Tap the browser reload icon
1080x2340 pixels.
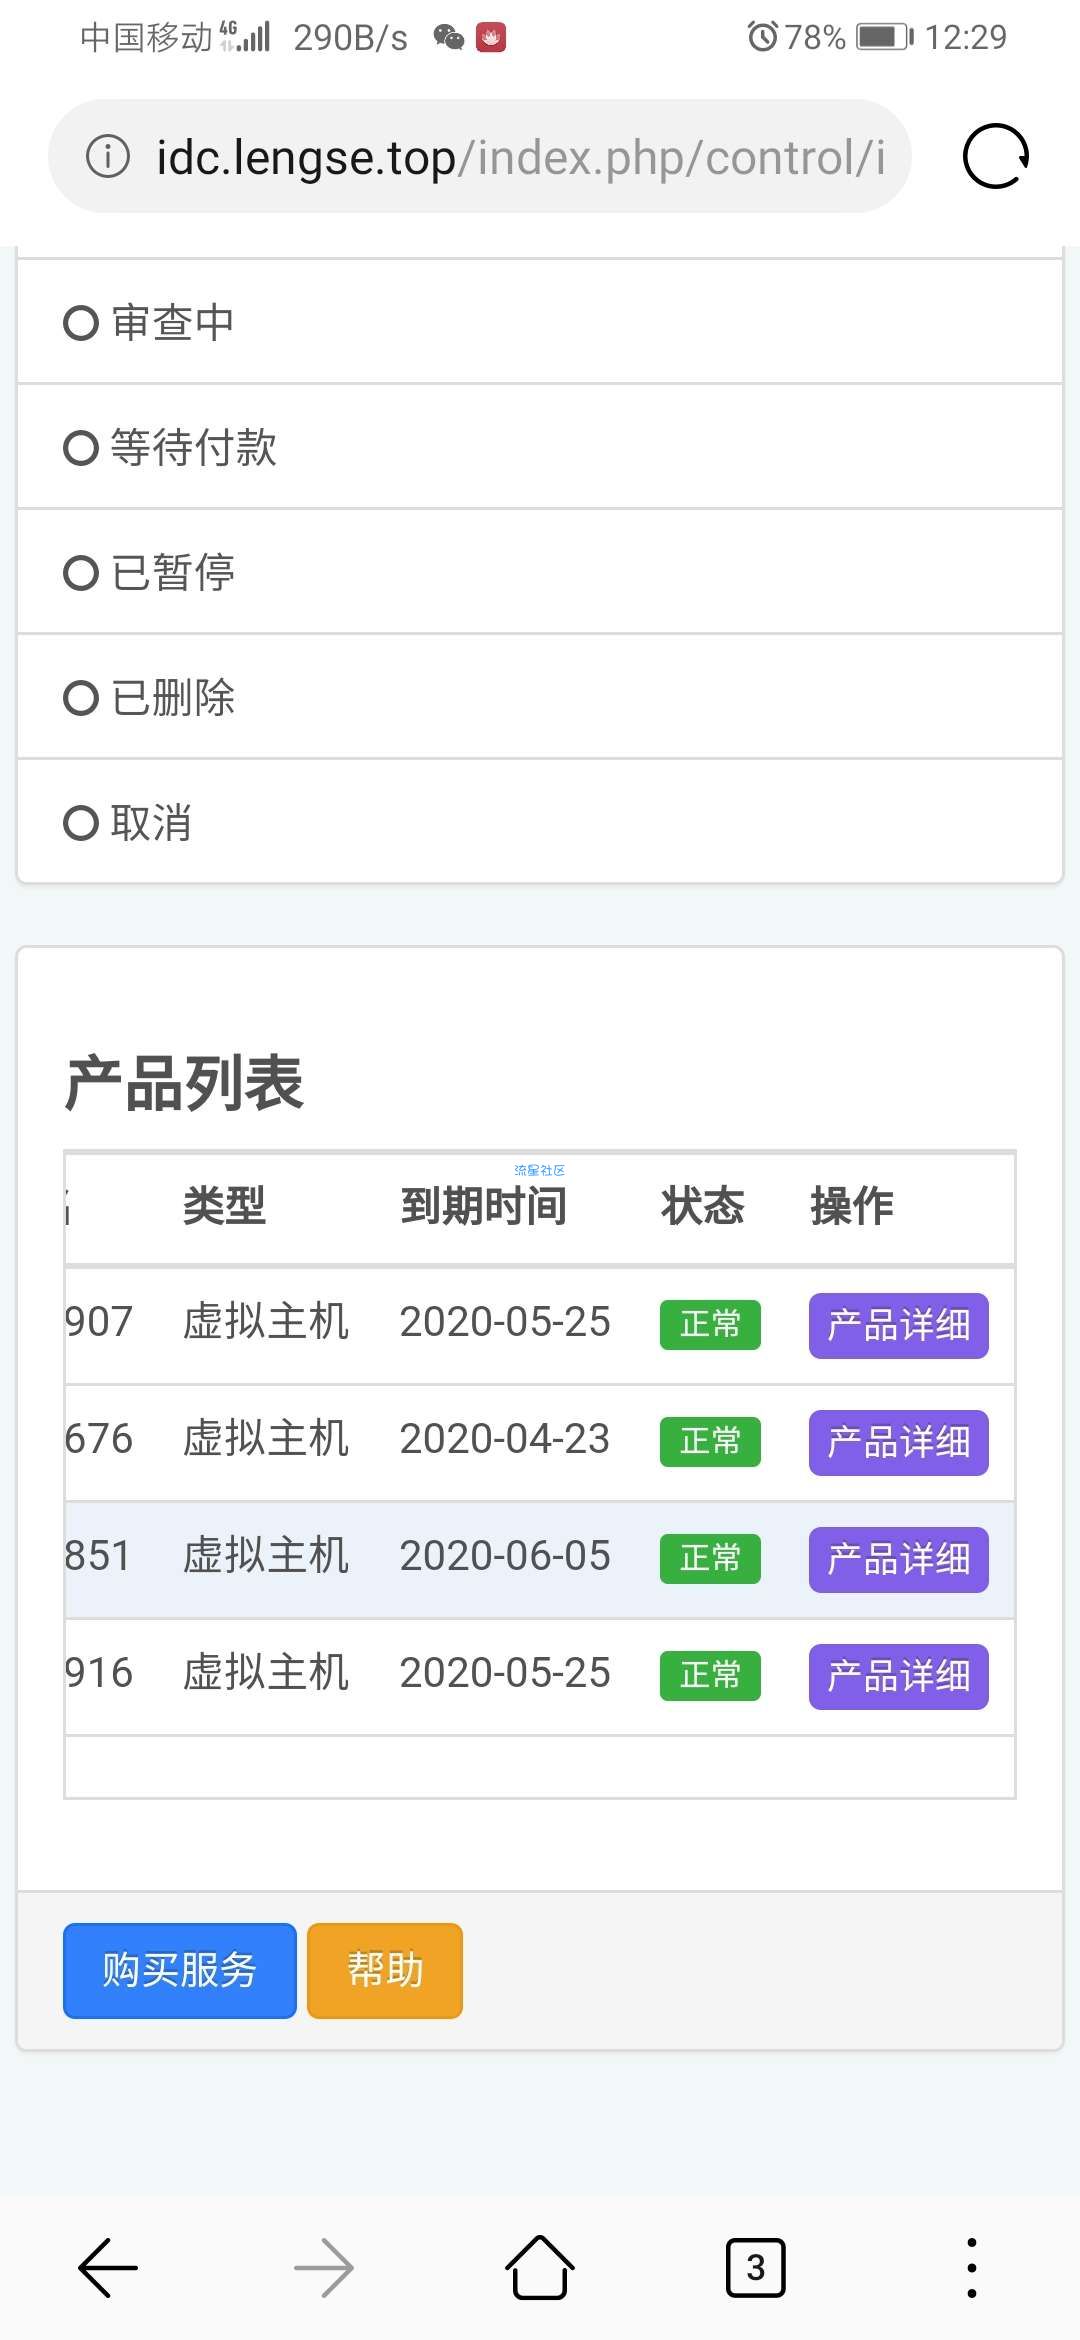(x=995, y=156)
